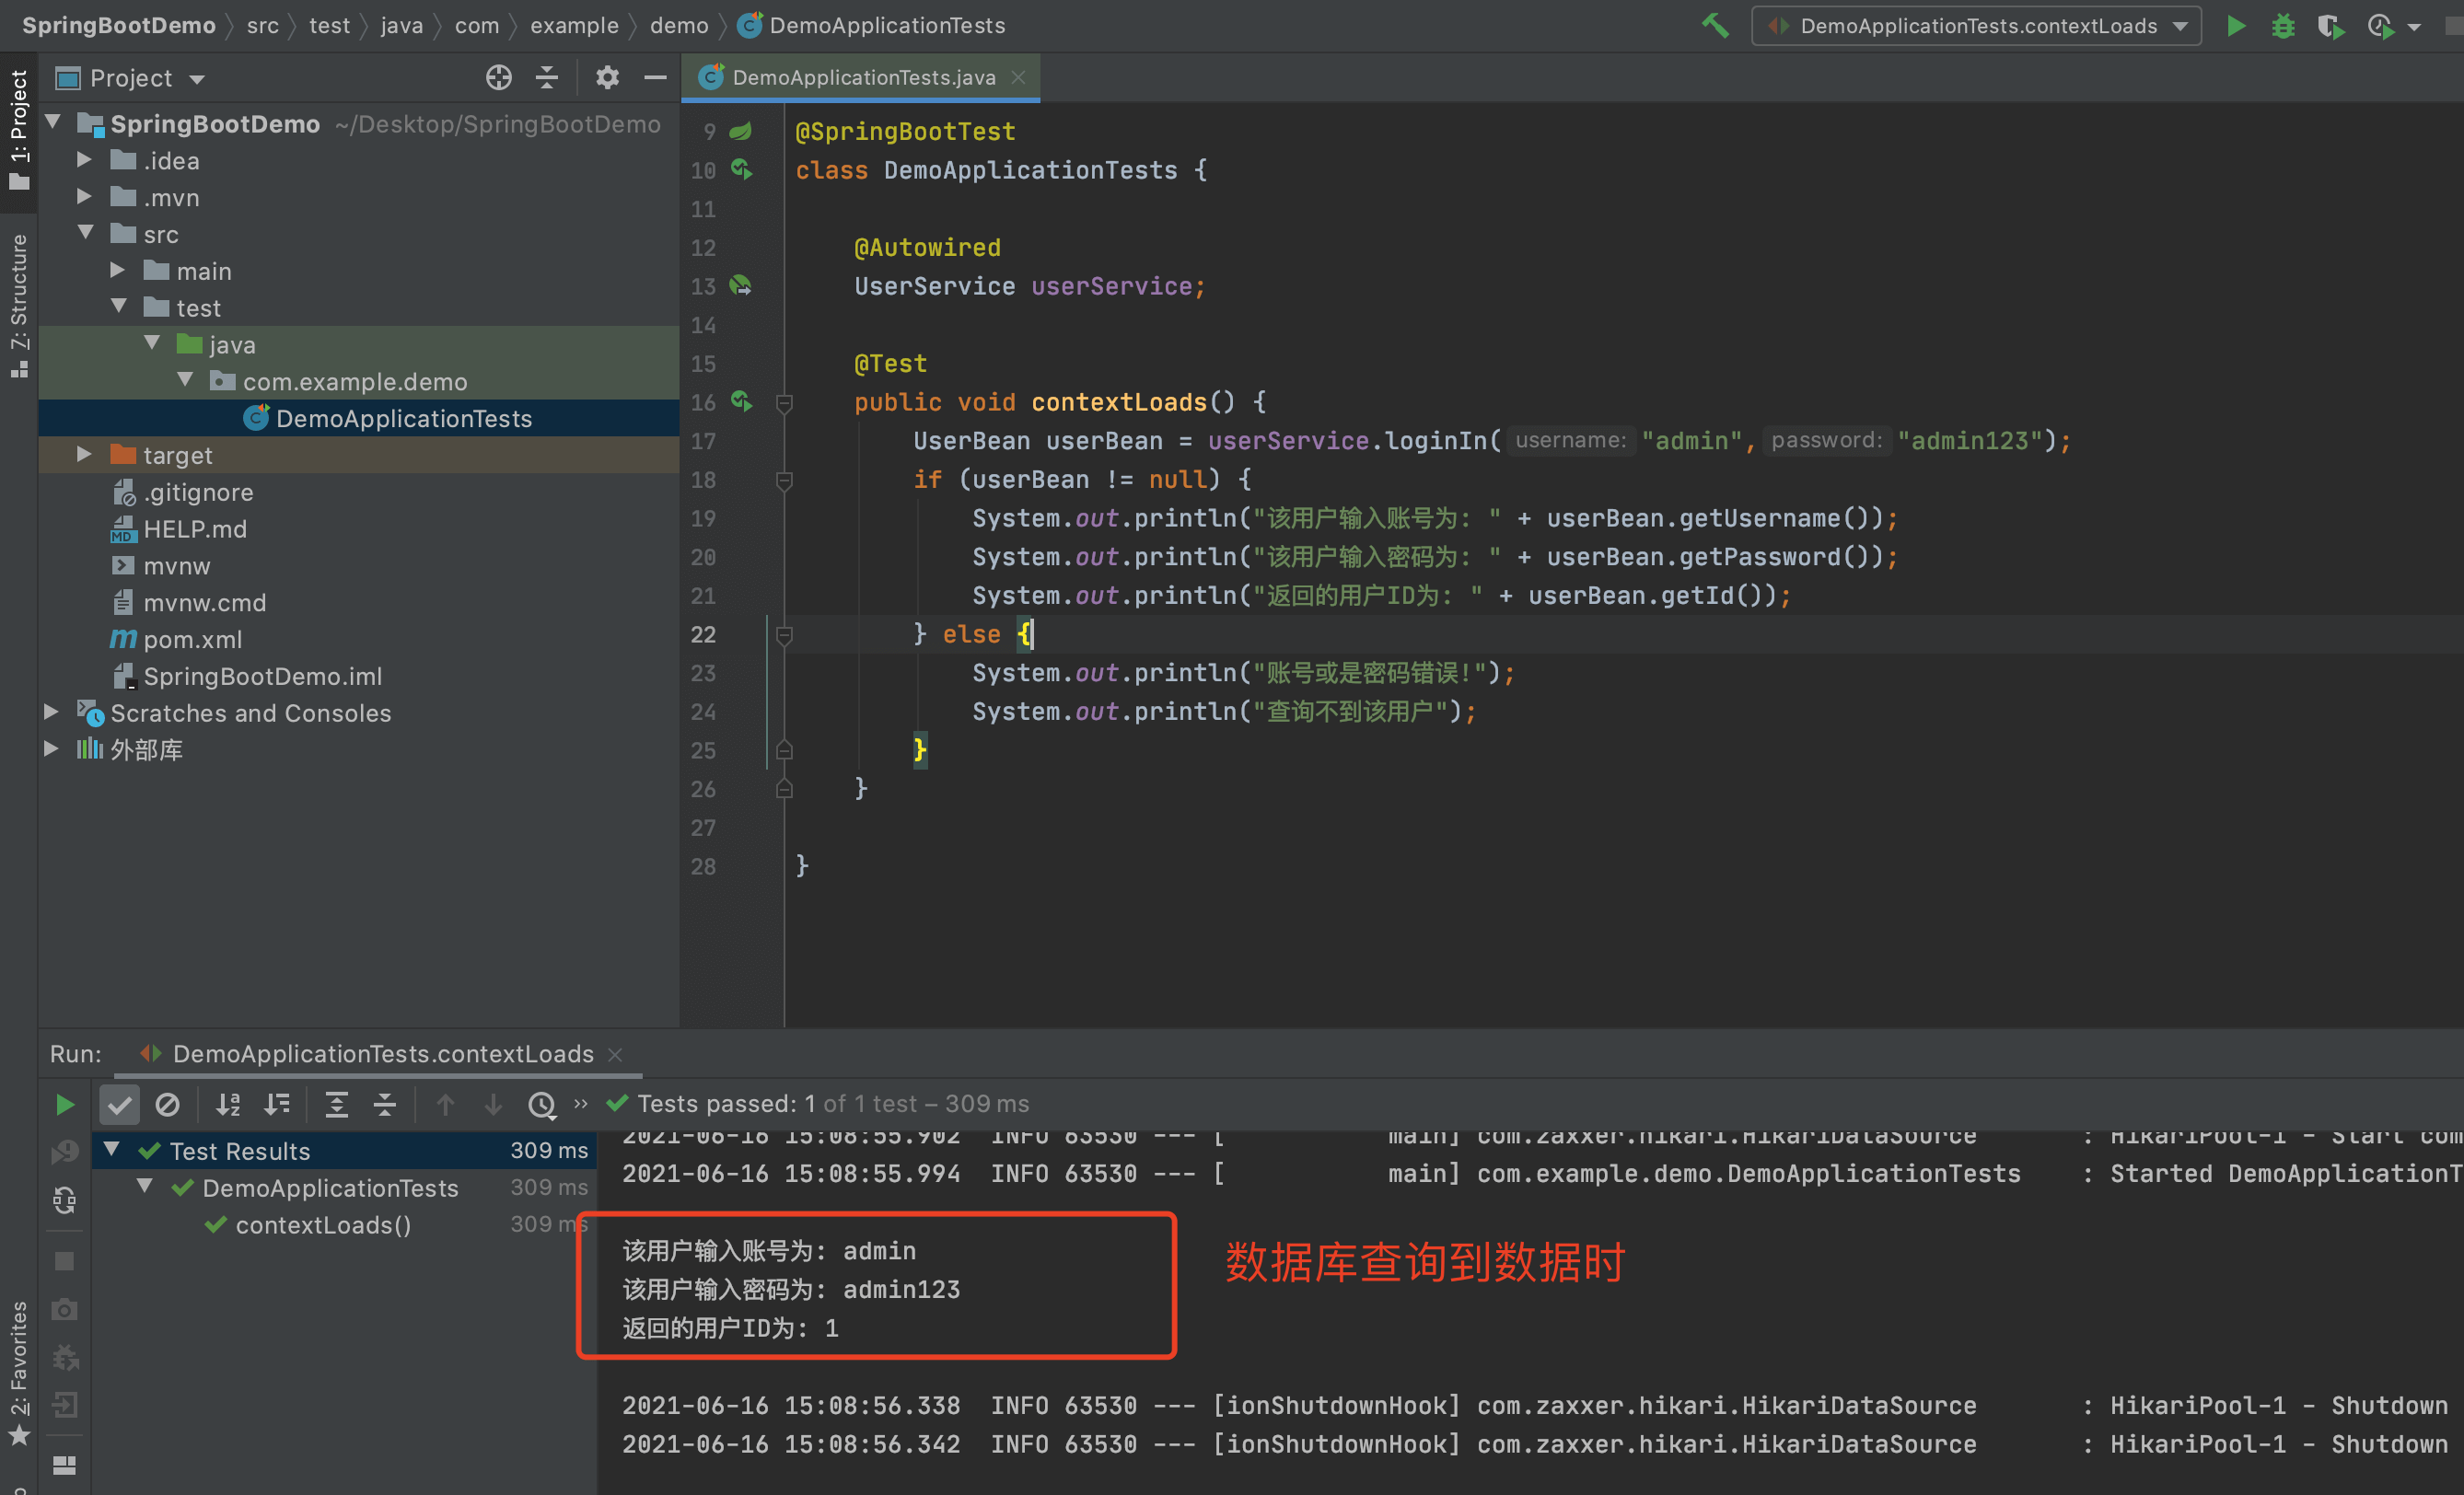Screen dimensions: 2464x1495
Task: Hide the Project panel with minus icon
Action: click(x=655, y=78)
